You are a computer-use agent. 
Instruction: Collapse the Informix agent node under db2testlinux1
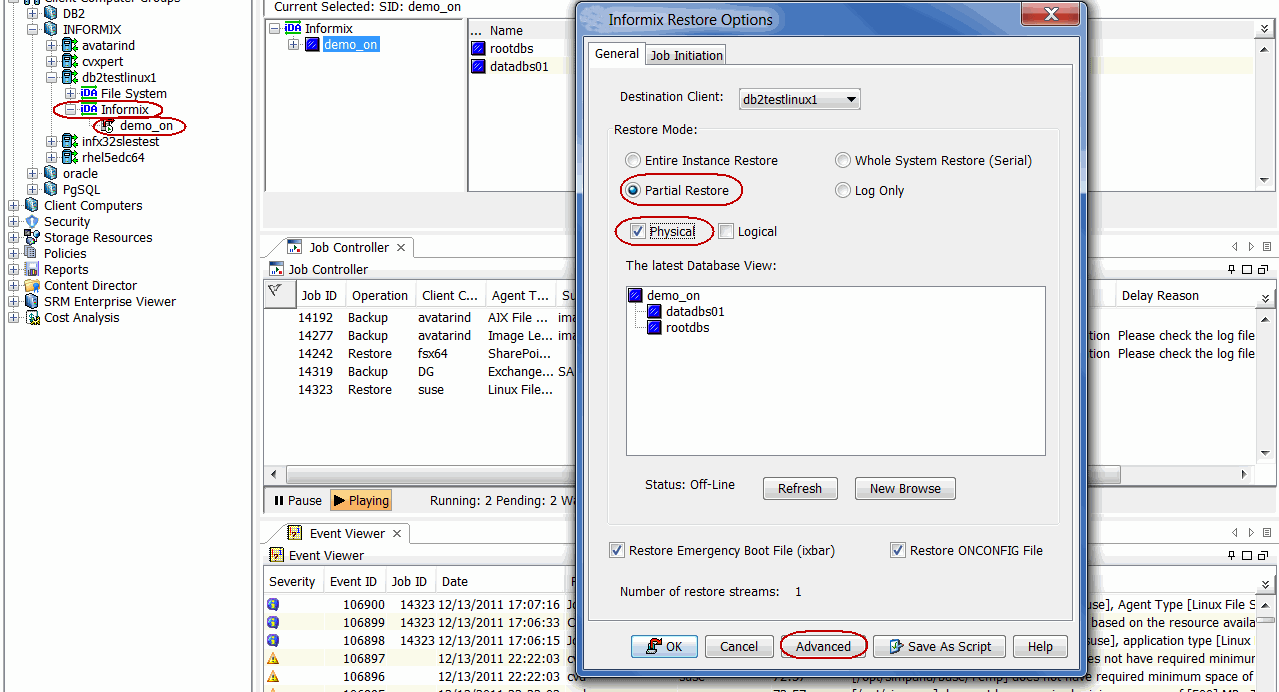tap(71, 110)
